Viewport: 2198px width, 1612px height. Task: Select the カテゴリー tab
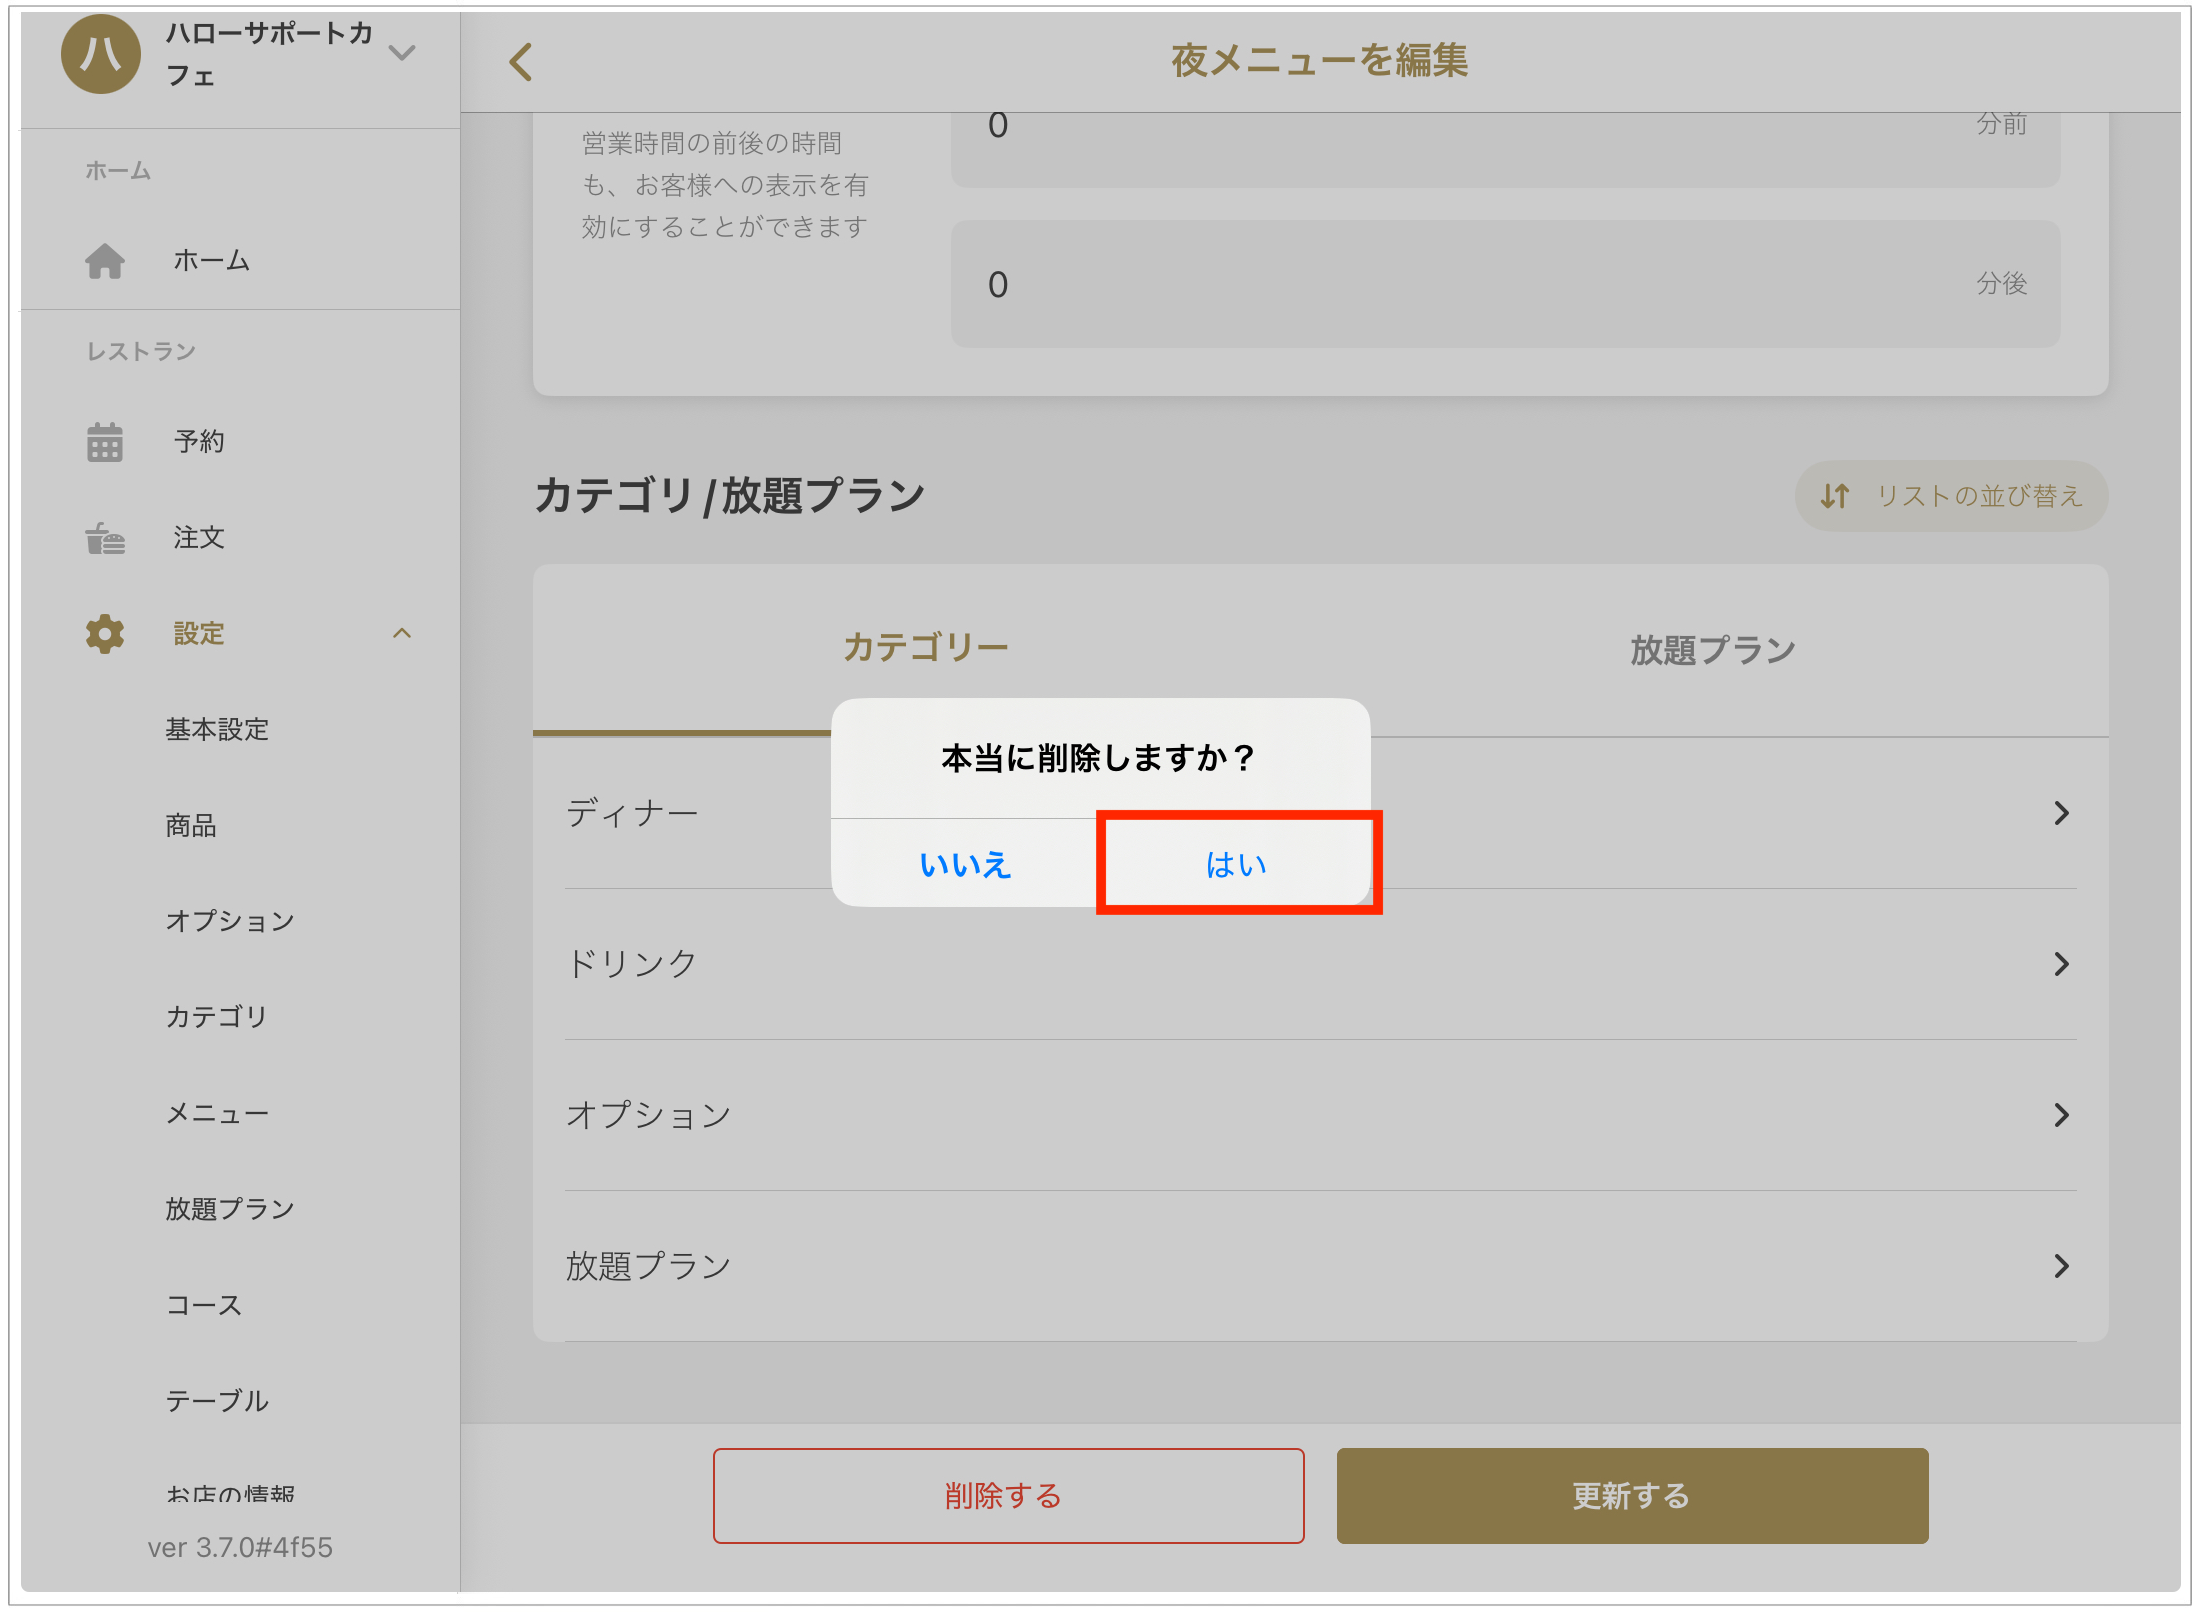[x=925, y=648]
